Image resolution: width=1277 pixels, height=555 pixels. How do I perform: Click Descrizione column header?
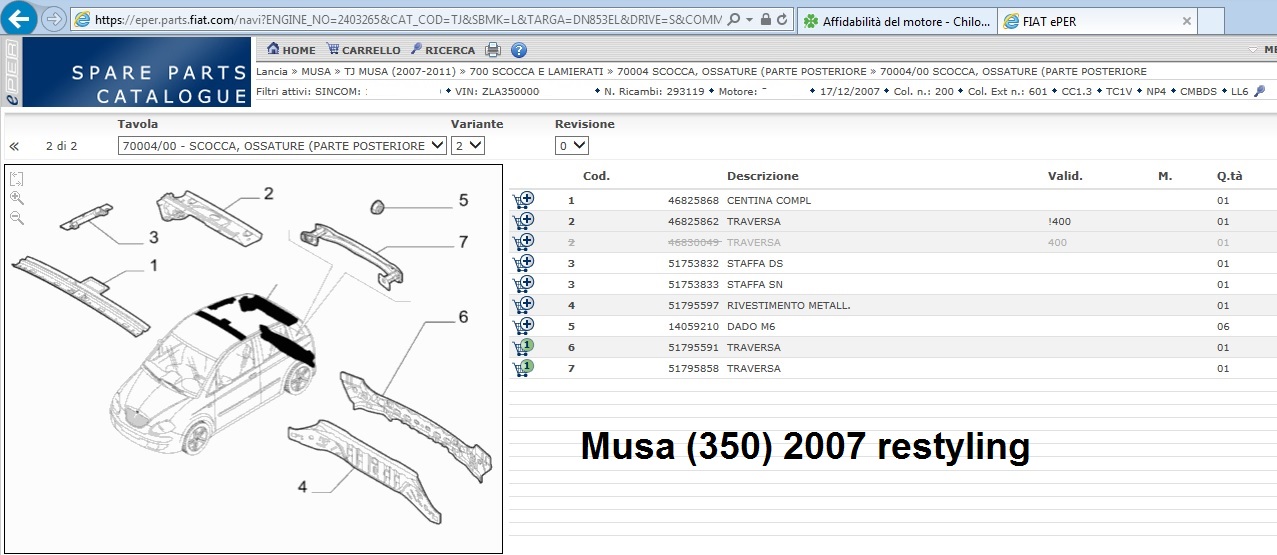point(763,176)
